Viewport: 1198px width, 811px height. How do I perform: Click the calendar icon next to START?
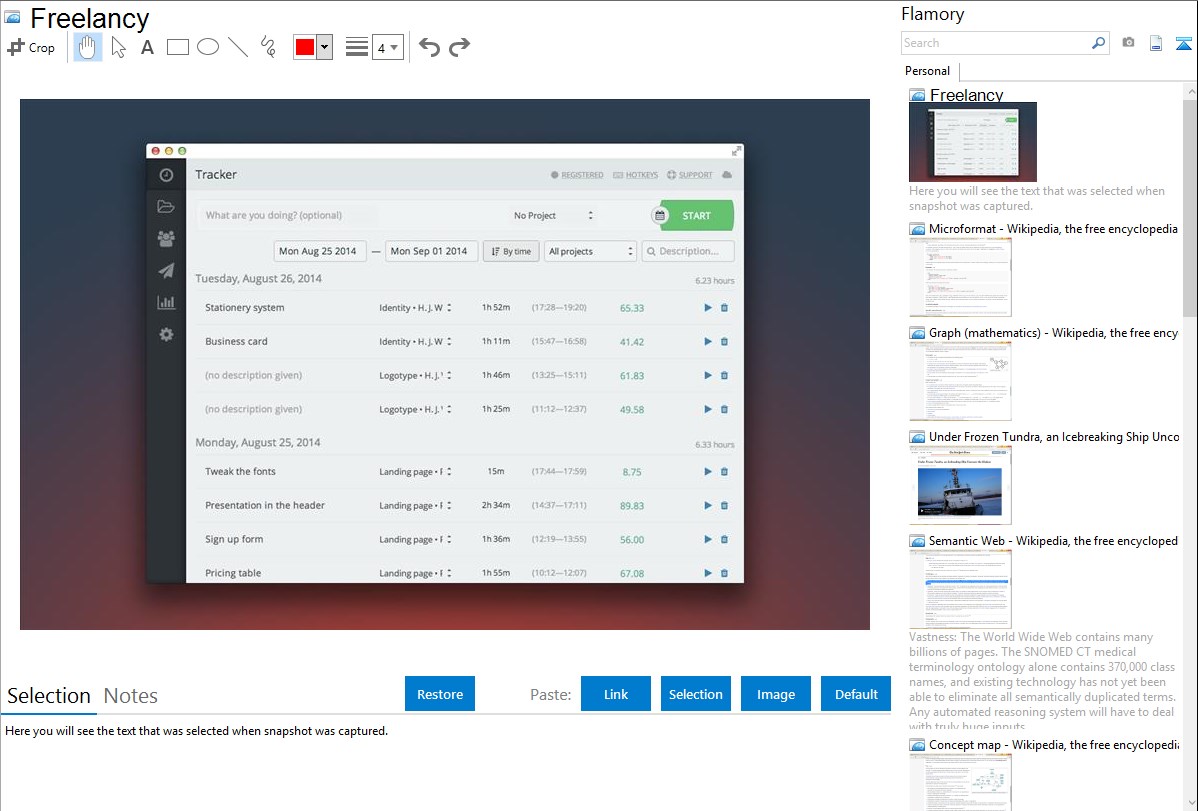660,216
